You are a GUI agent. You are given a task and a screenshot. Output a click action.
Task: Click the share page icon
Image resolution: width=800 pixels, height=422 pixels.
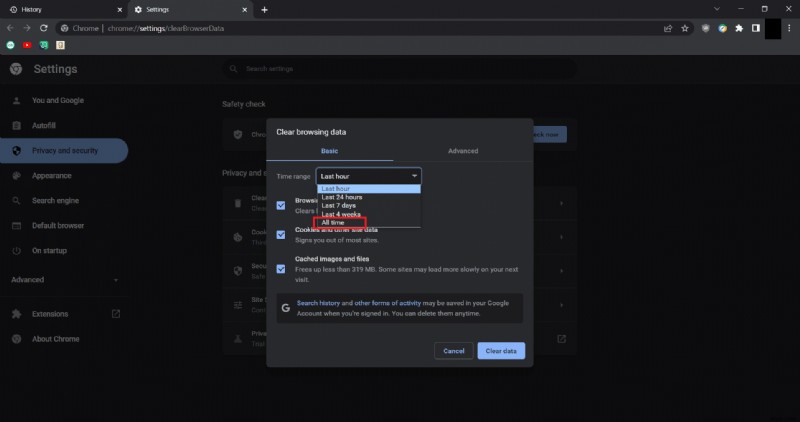click(667, 28)
